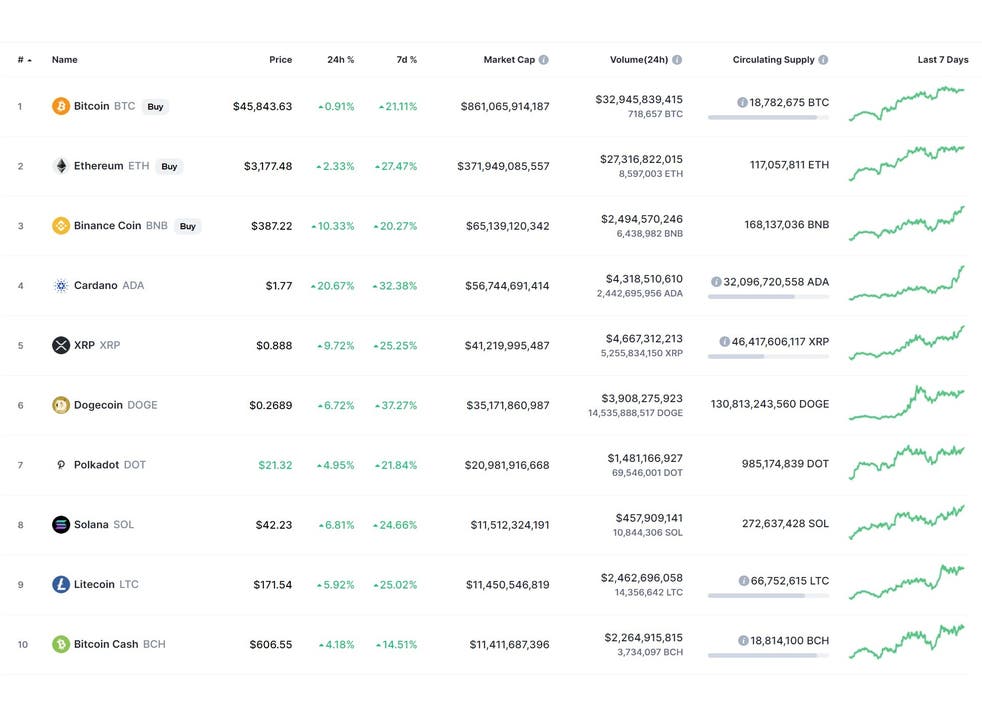This screenshot has width=982, height=726.
Task: Click Dogecoin supply 130,813,243,560 DOGE
Action: [770, 404]
